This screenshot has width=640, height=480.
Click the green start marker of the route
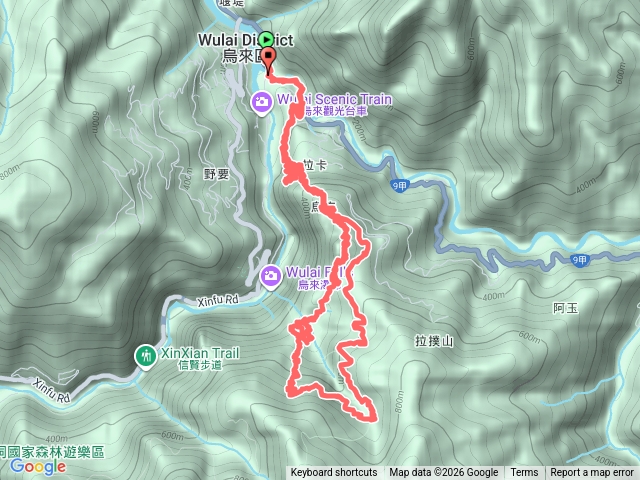tap(266, 40)
